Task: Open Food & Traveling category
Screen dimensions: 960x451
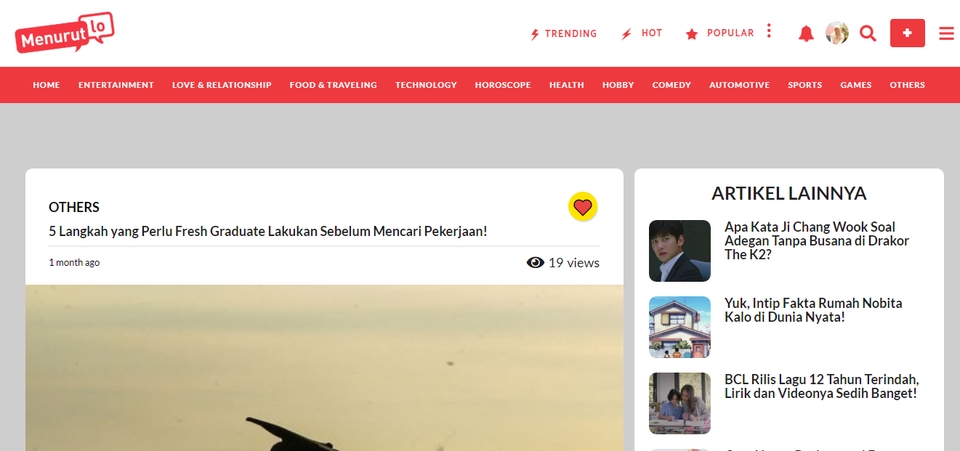Action: (333, 85)
